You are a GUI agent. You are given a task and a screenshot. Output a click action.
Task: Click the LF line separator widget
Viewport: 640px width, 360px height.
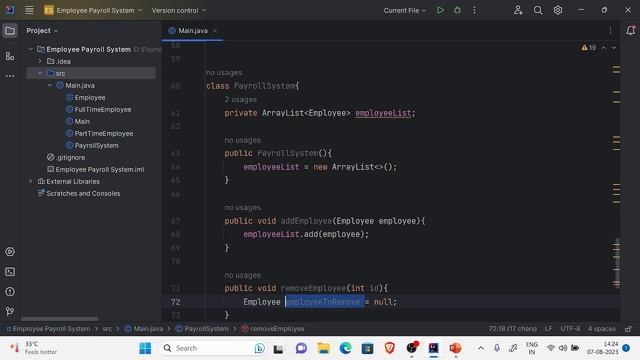tap(548, 329)
